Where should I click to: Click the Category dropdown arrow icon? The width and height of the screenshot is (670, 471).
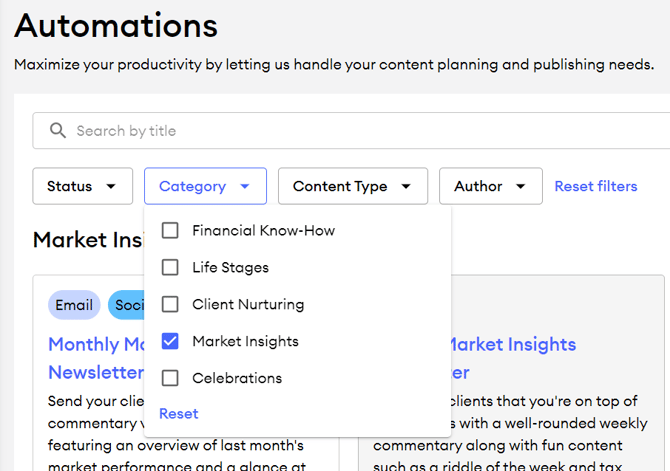click(x=245, y=186)
